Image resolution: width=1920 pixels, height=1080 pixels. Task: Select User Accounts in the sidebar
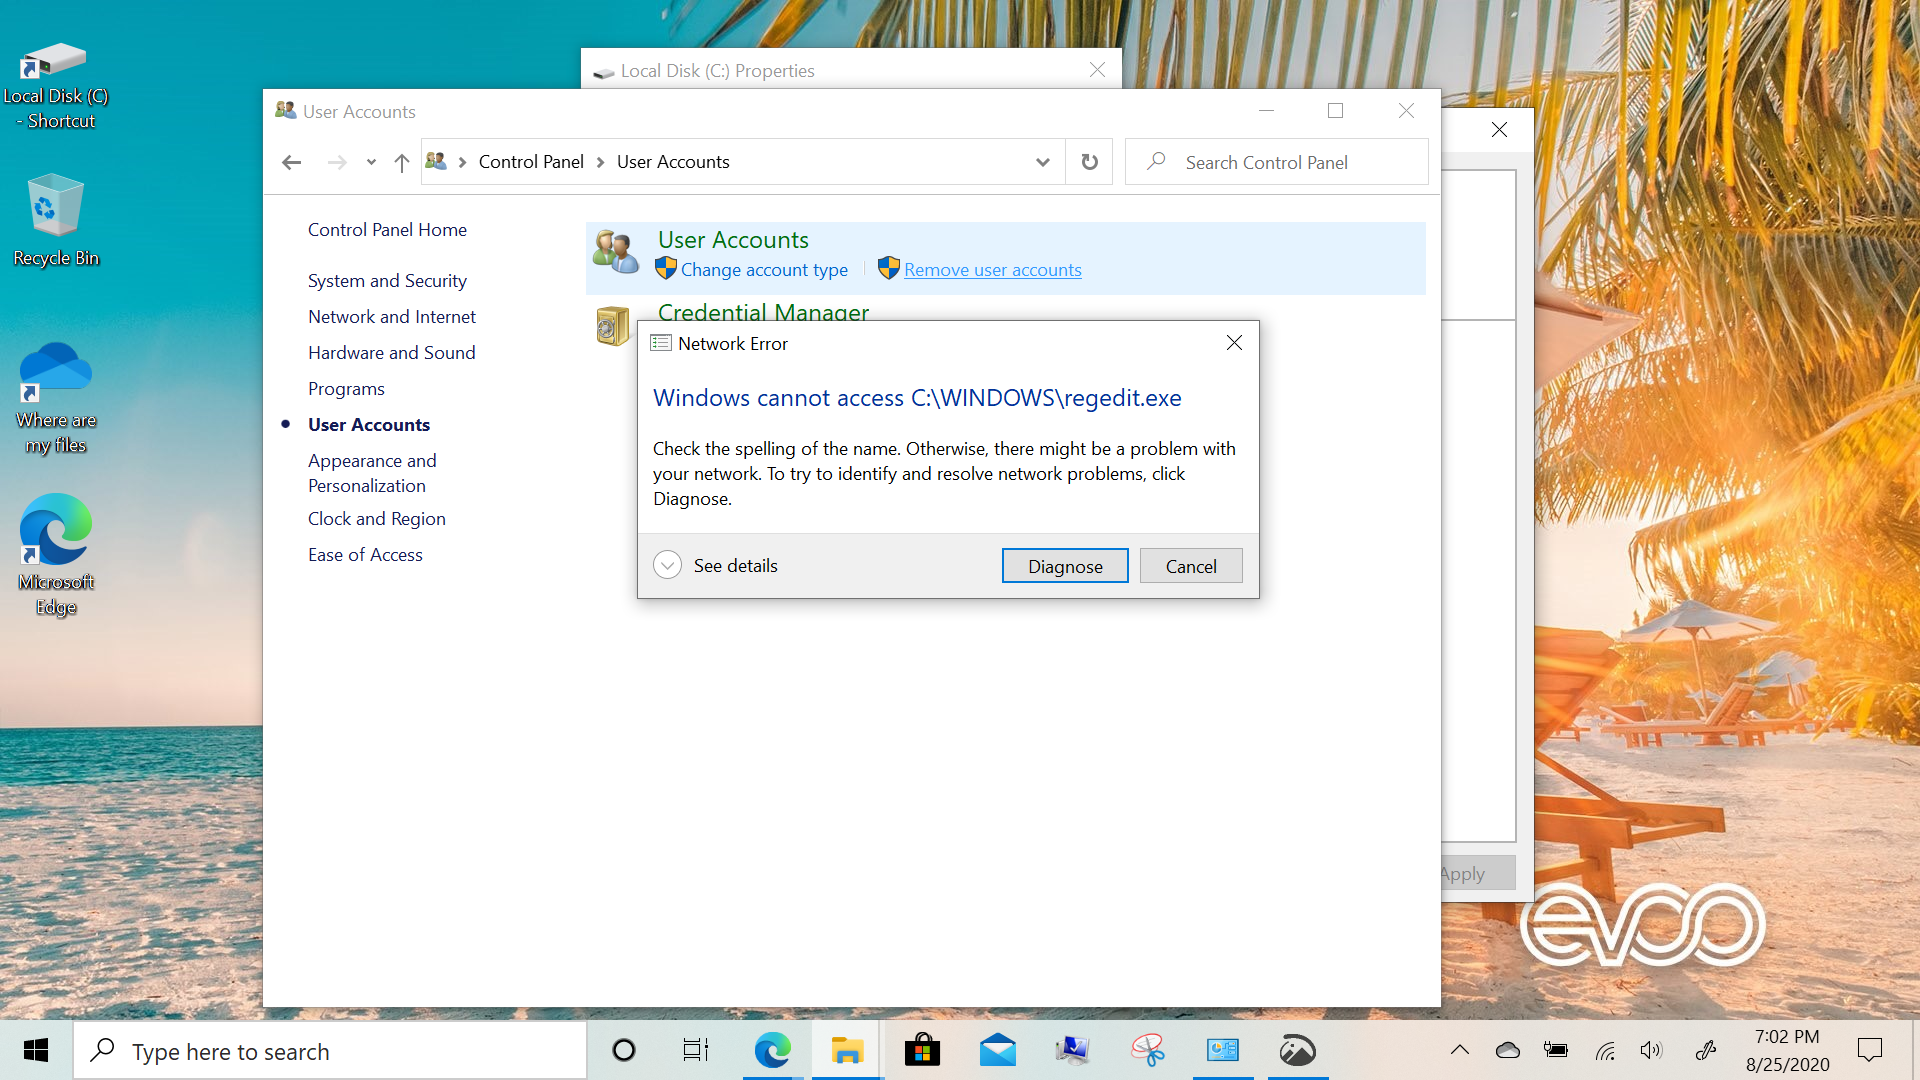pos(369,425)
